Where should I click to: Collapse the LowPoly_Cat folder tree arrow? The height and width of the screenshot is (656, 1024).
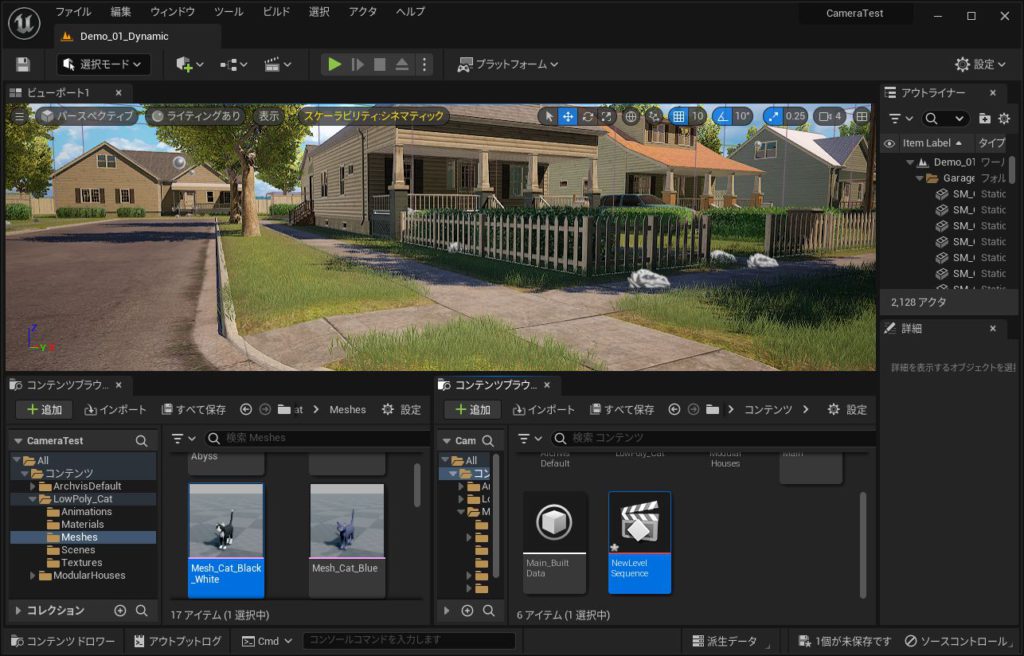pyautogui.click(x=33, y=499)
